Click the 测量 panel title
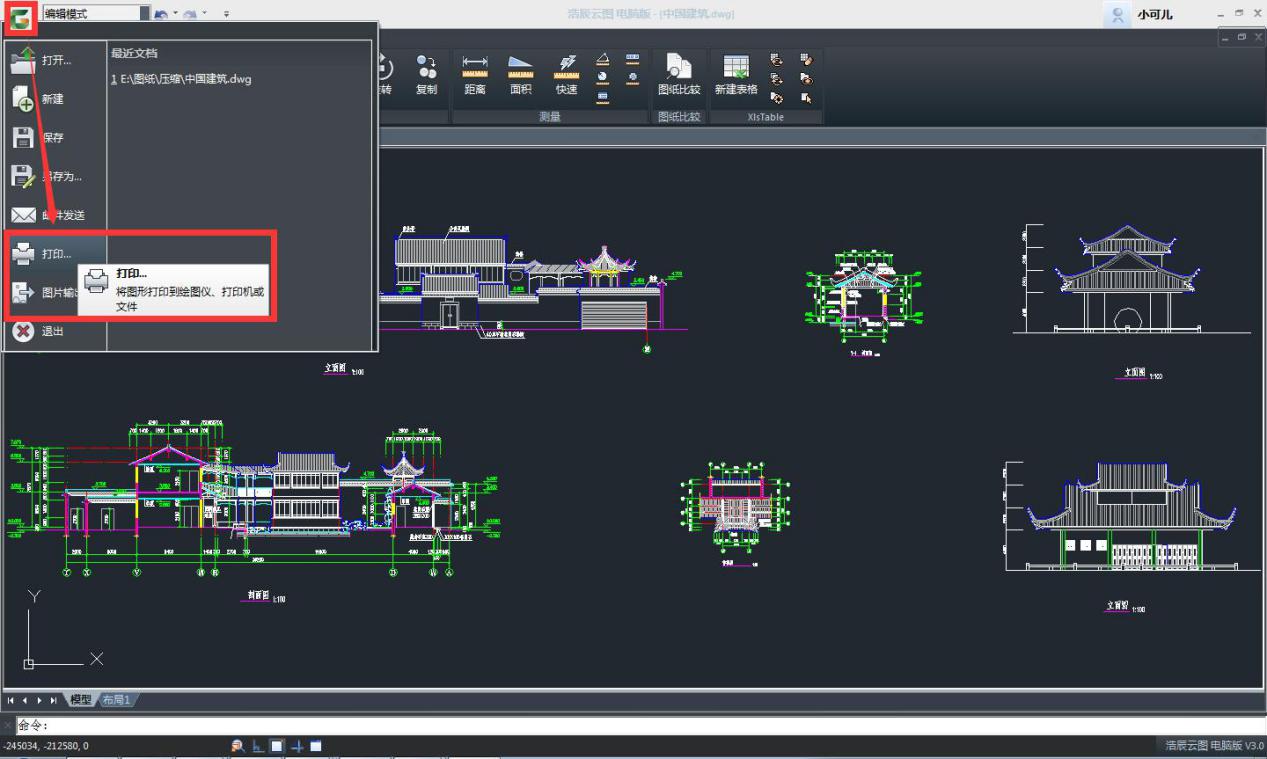The height and width of the screenshot is (759, 1267). 549,117
